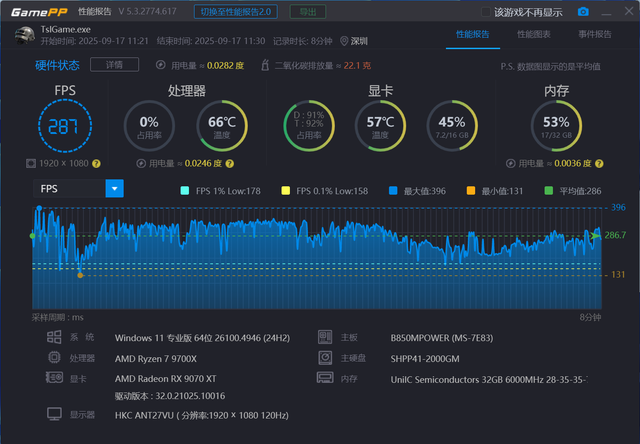The height and width of the screenshot is (444, 640).
Task: Click the HKC ANT27VU monitor text
Action: click(x=202, y=415)
